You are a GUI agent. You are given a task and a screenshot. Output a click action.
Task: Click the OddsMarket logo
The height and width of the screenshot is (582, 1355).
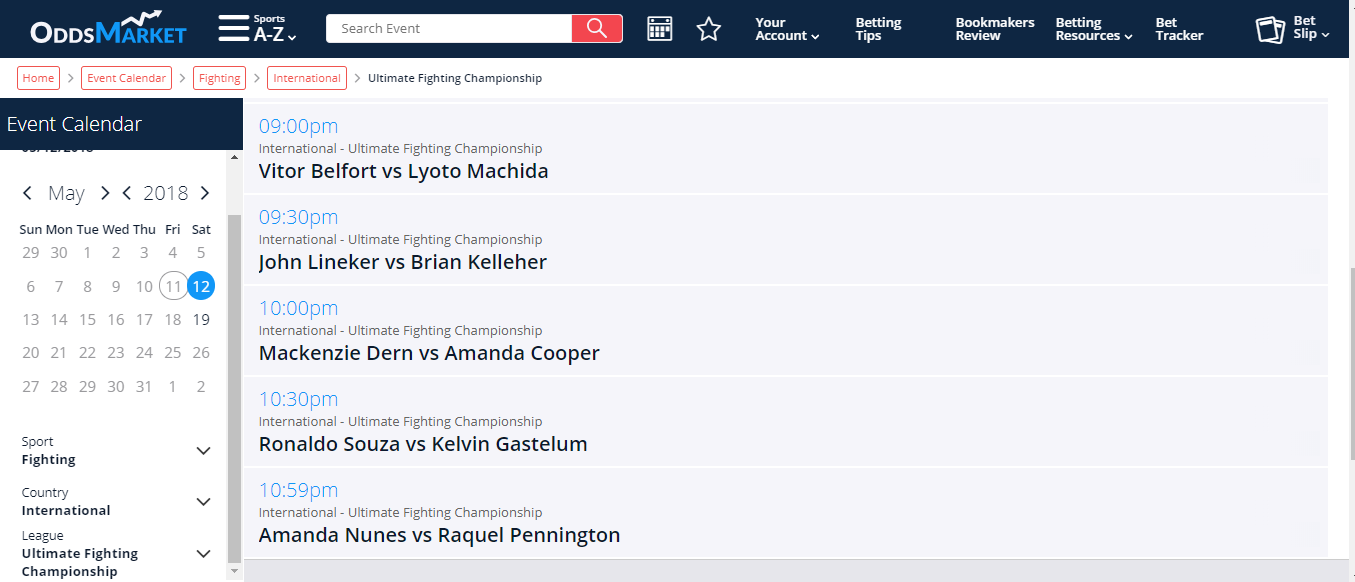108,28
